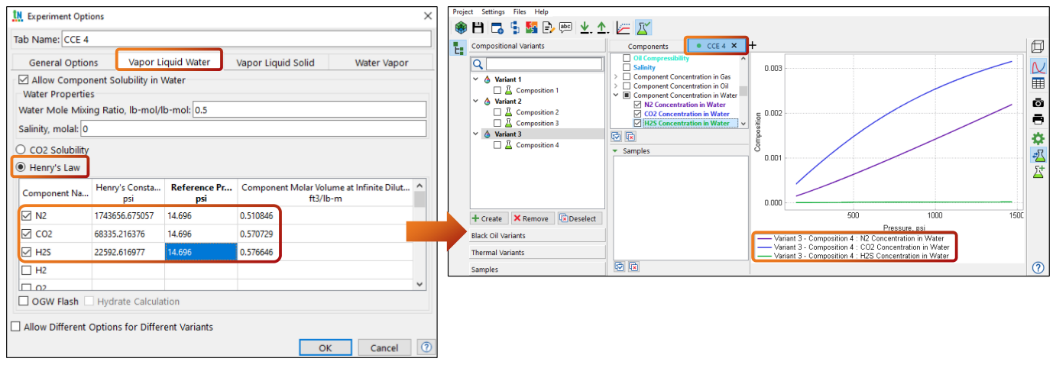Image resolution: width=1056 pixels, height=365 pixels.
Task: Enable the OGW Flash checkbox
Action: [24, 301]
